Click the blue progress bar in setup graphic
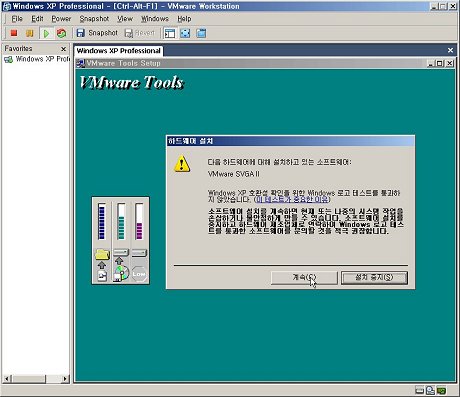460x397 pixels. pyautogui.click(x=102, y=221)
